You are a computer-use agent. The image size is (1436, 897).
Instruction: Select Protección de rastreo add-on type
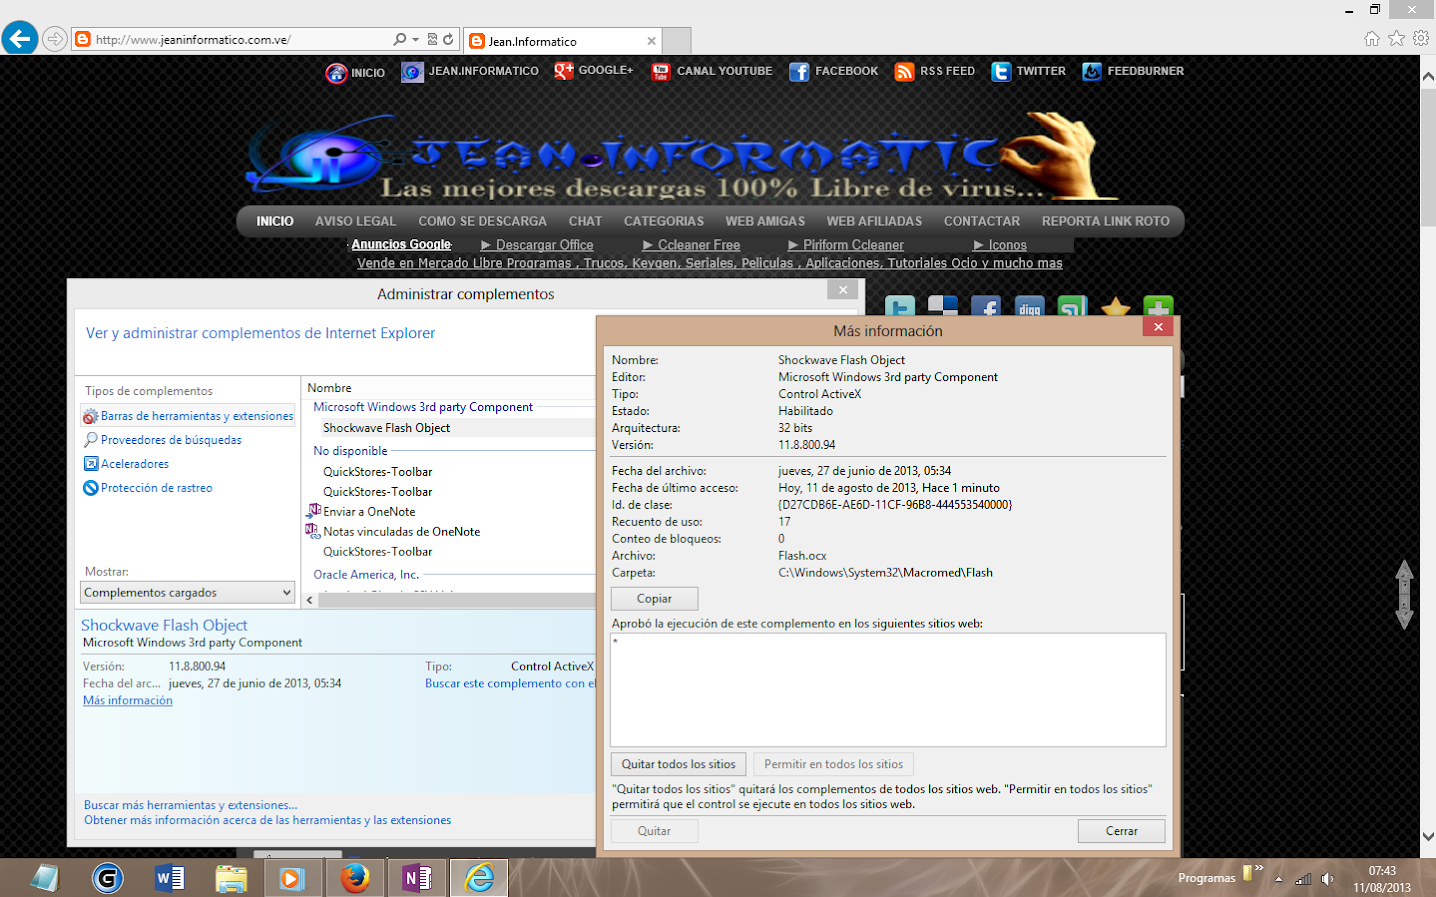(148, 488)
